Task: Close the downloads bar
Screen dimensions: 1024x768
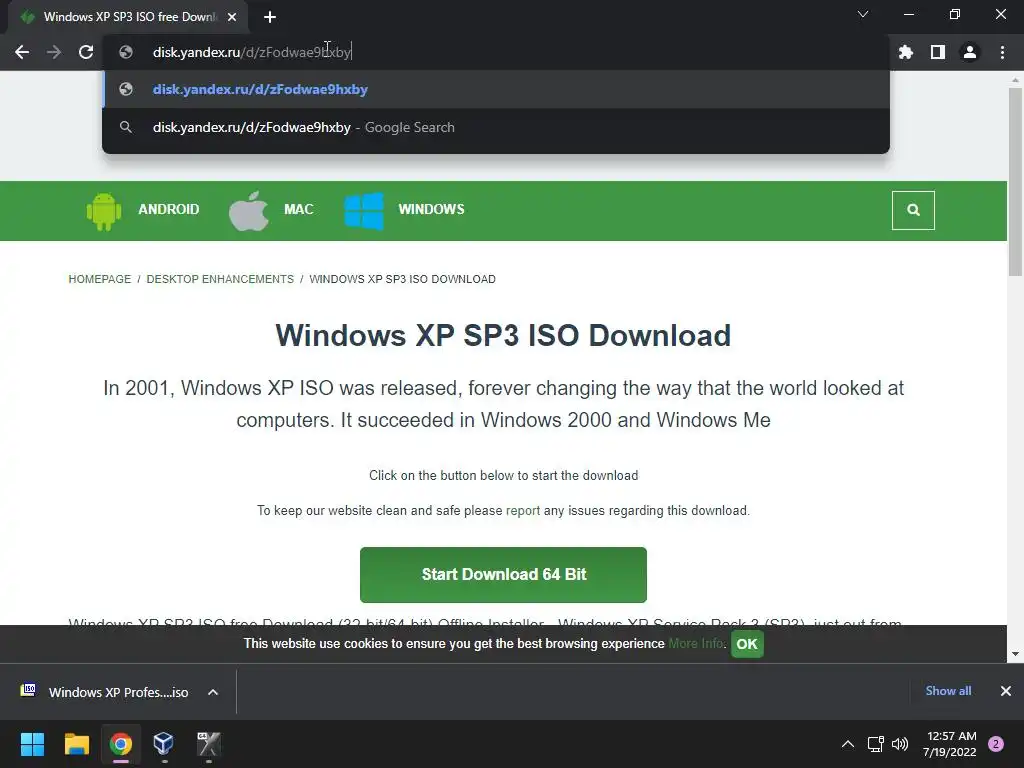Action: click(x=1006, y=691)
